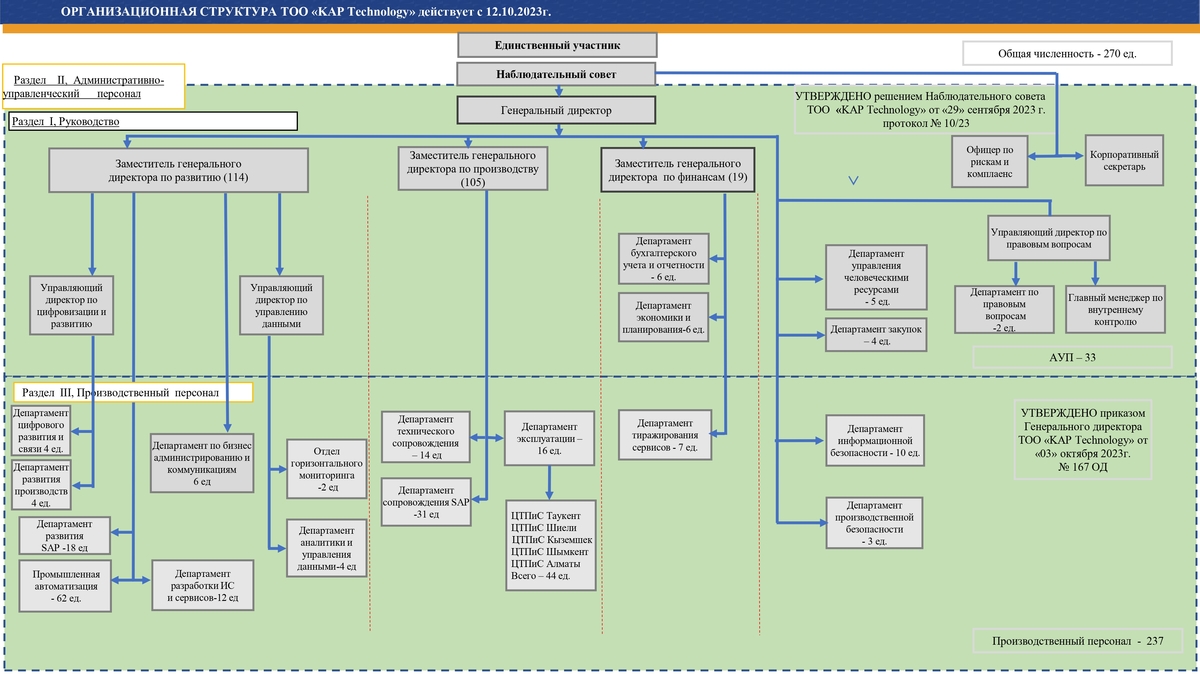Click 'Департамент по бизнес администрированию и коммуникациям'
The width and height of the screenshot is (1200, 675).
[202, 461]
